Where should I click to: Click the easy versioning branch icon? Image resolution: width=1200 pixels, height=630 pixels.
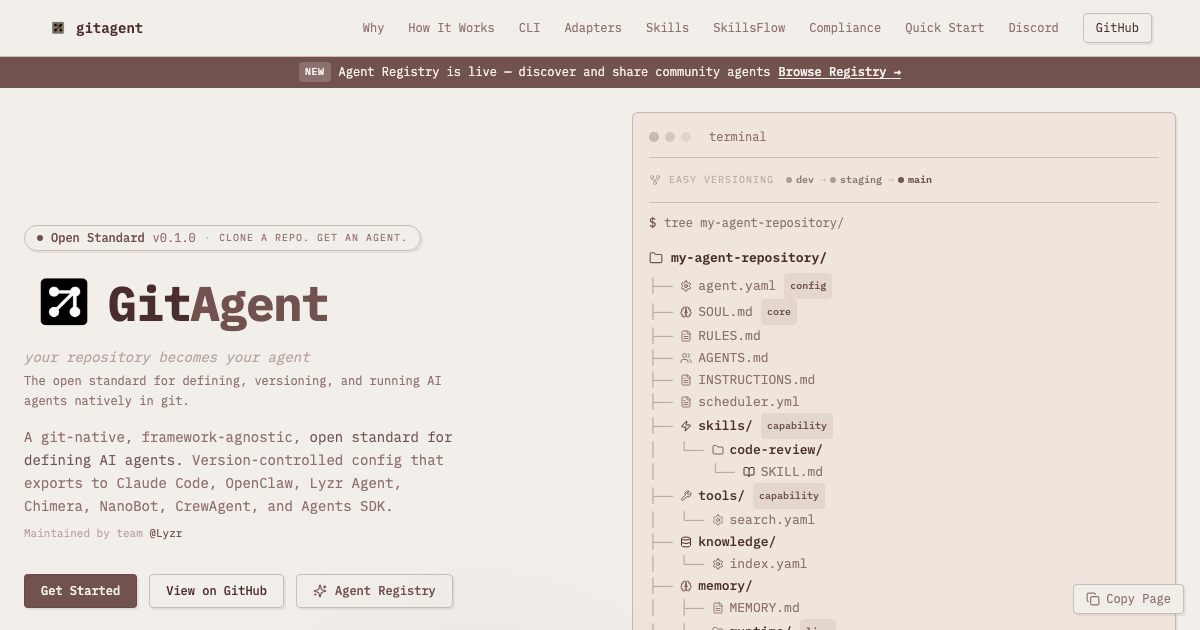tap(655, 180)
